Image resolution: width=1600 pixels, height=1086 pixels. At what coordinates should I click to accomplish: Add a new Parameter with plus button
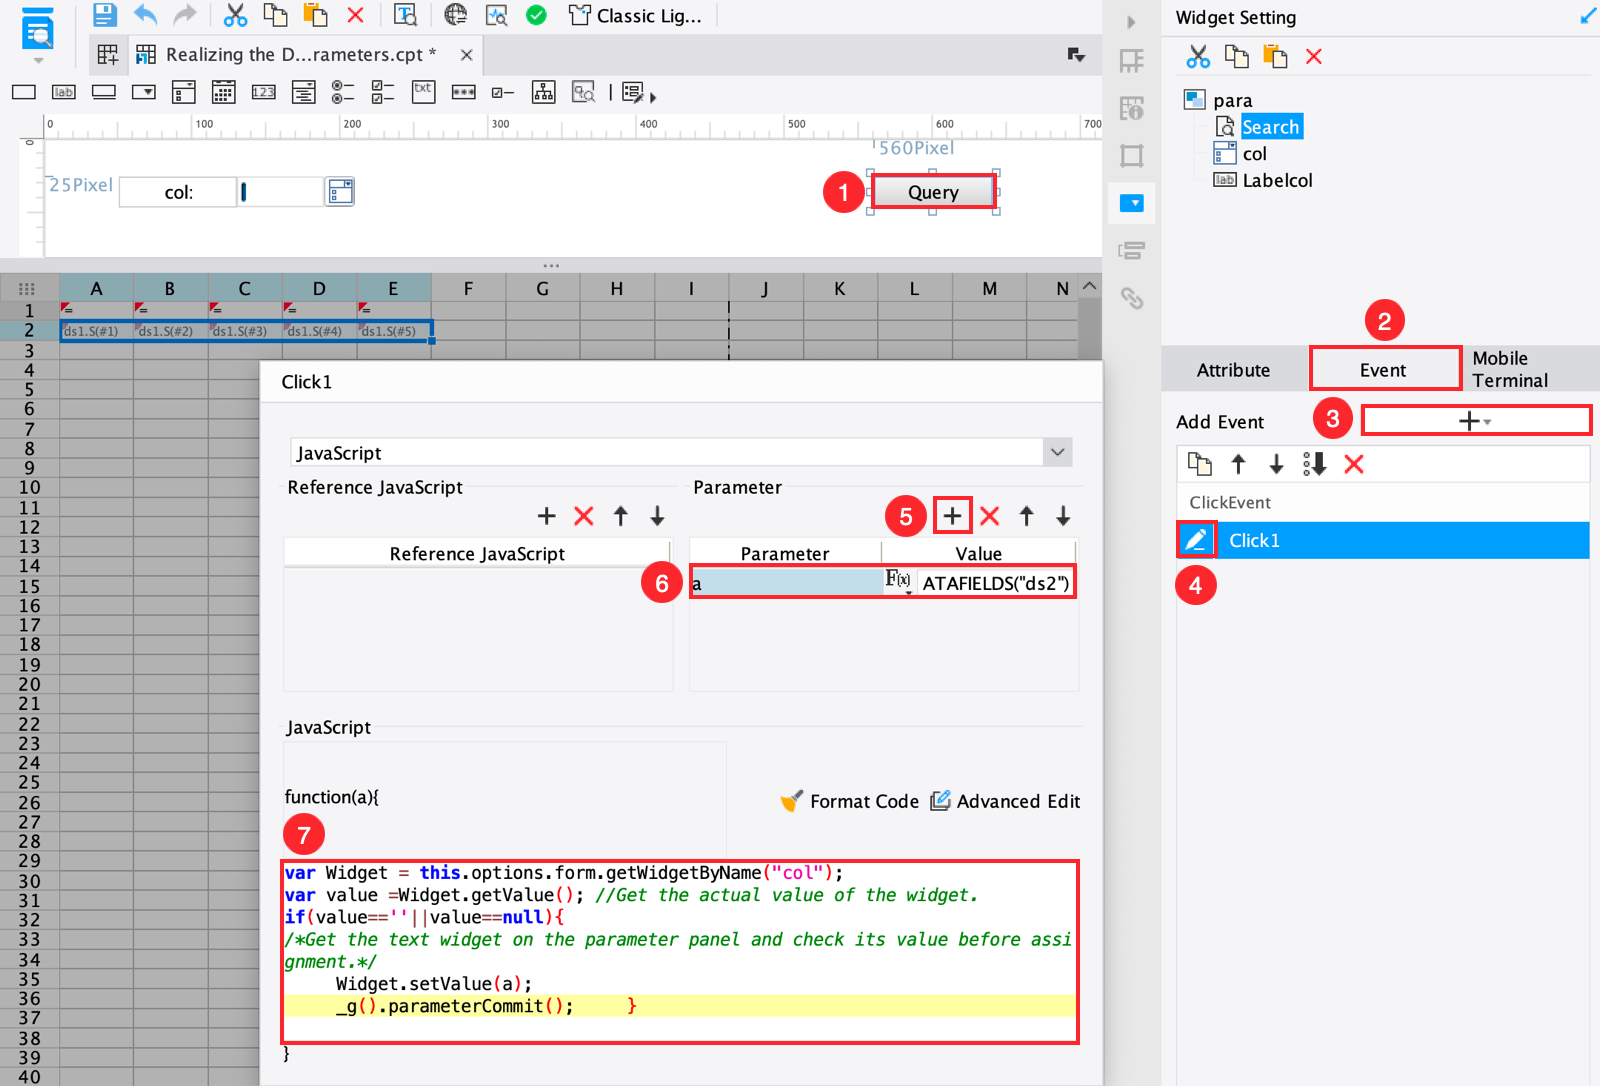coord(952,516)
